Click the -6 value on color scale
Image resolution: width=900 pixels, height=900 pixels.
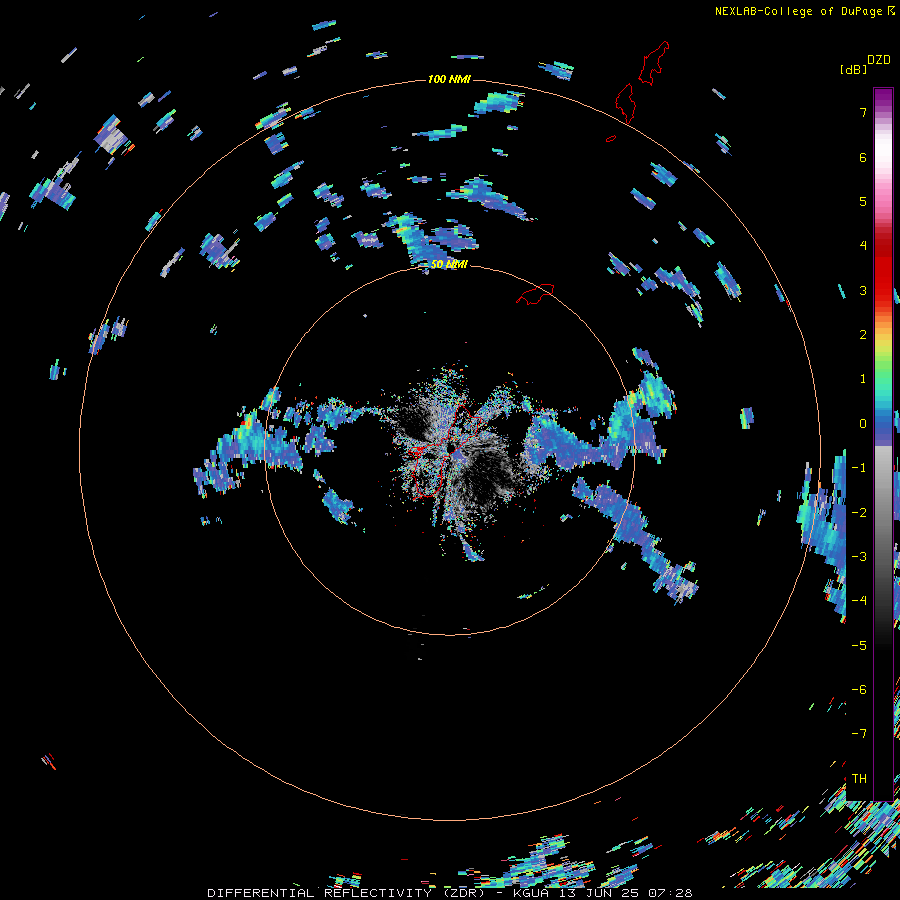[859, 690]
